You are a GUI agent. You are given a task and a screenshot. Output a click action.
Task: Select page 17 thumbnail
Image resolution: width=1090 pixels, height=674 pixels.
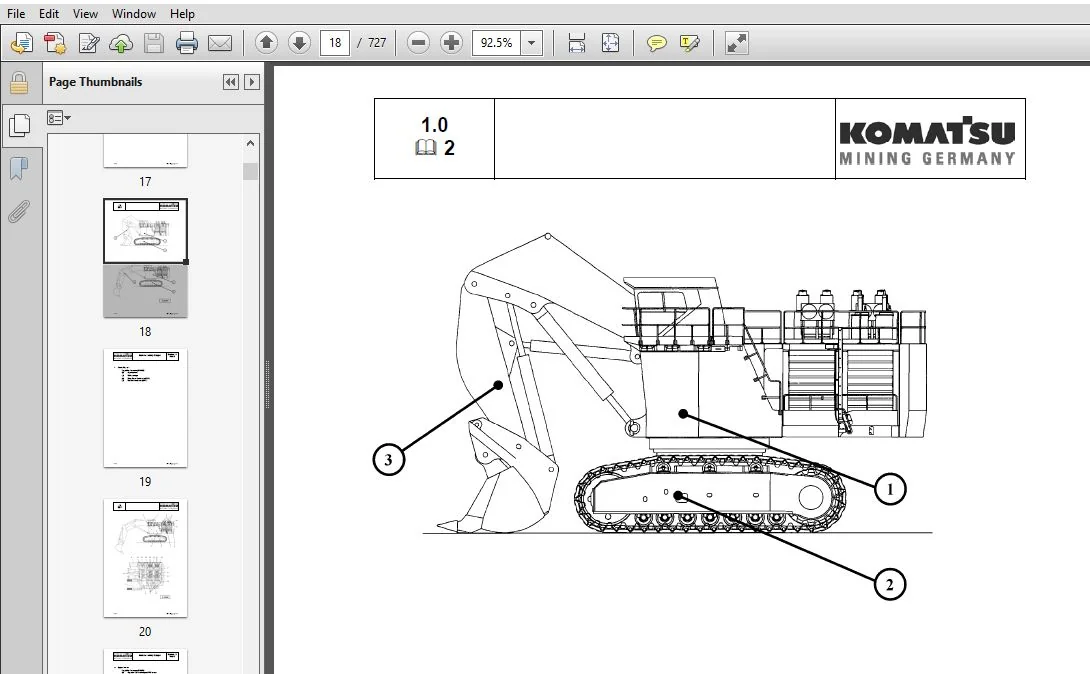pyautogui.click(x=145, y=151)
